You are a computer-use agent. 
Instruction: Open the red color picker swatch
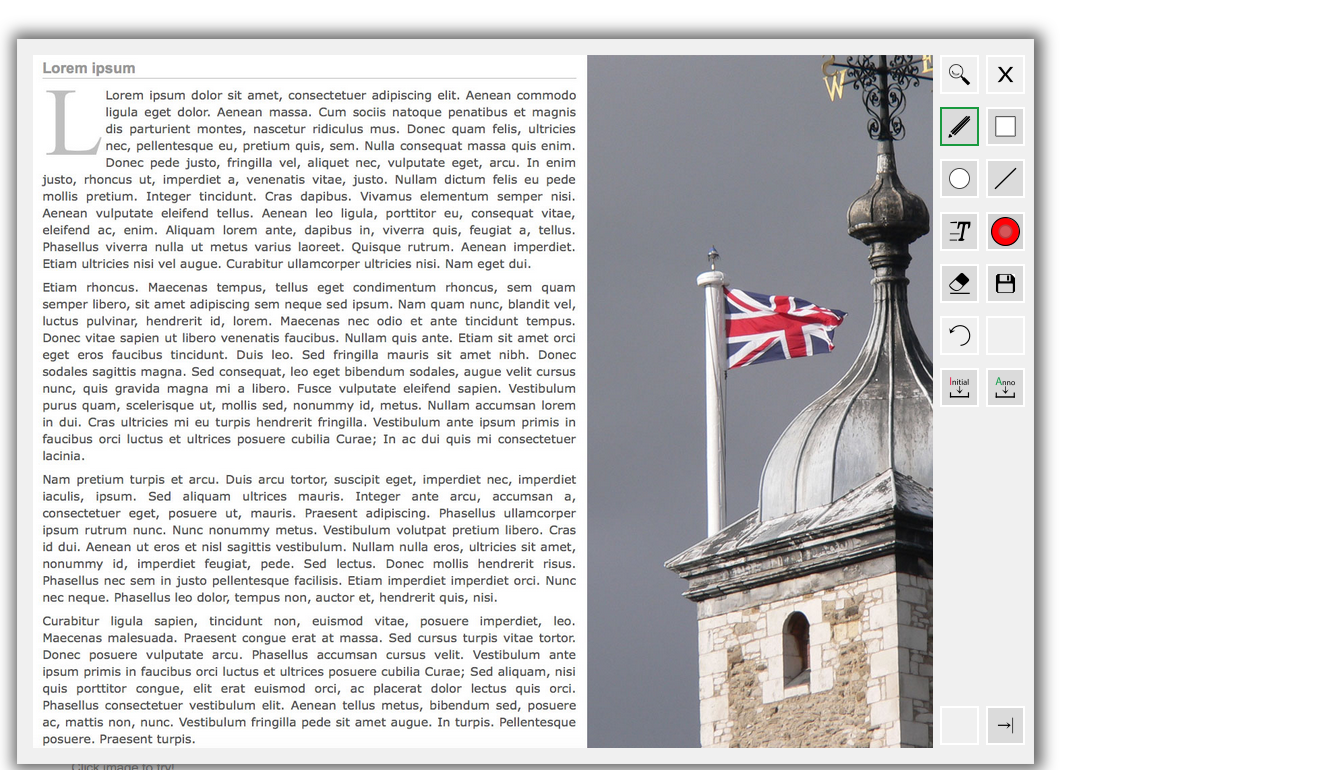1005,231
